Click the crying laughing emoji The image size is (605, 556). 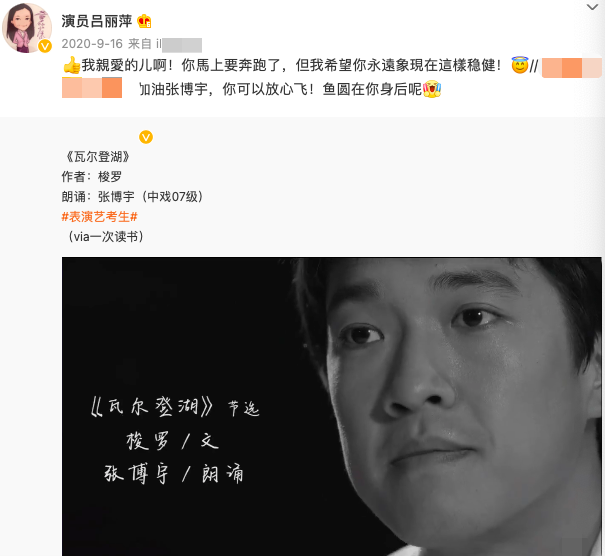coord(432,89)
